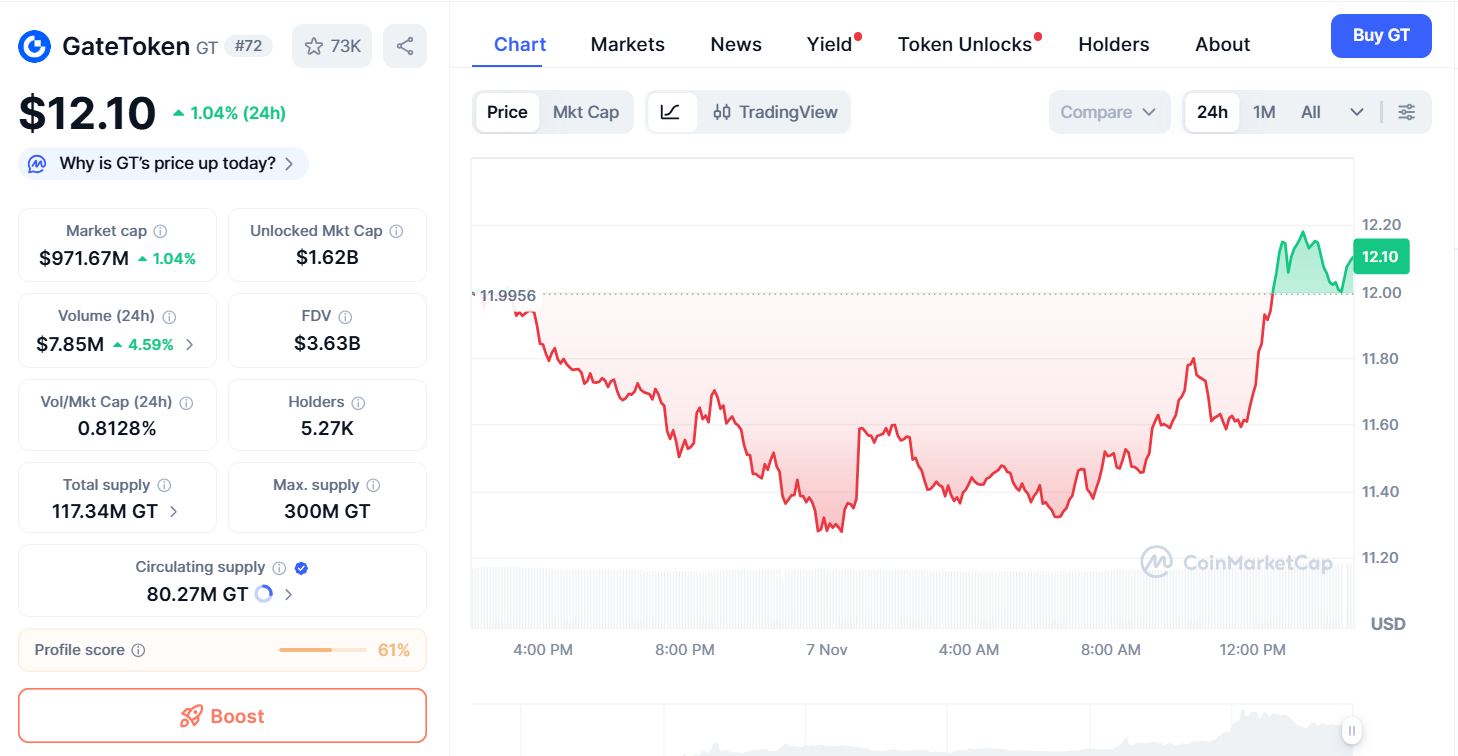Image resolution: width=1458 pixels, height=756 pixels.
Task: Select the line chart view icon
Action: 671,112
